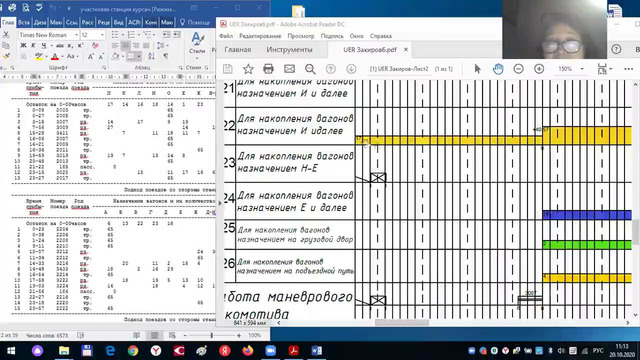Toggle Underline (Ч) in Word
640x360 pixels.
pyautogui.click(x=44, y=45)
